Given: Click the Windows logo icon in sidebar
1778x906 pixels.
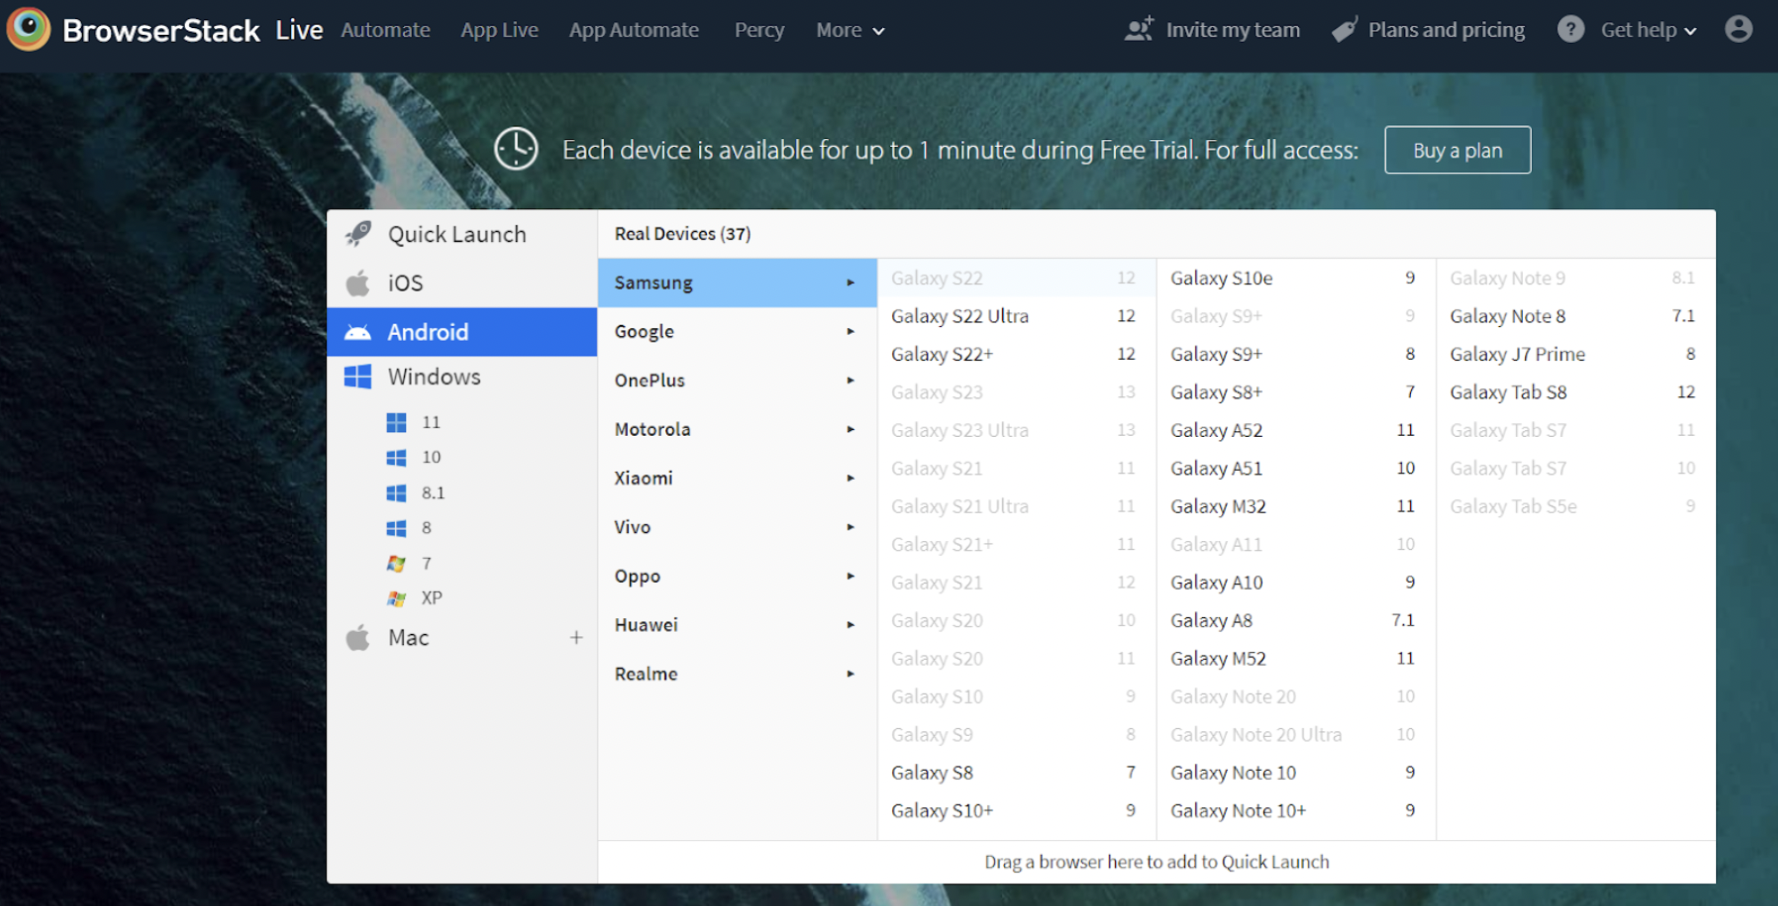Looking at the screenshot, I should pos(360,377).
